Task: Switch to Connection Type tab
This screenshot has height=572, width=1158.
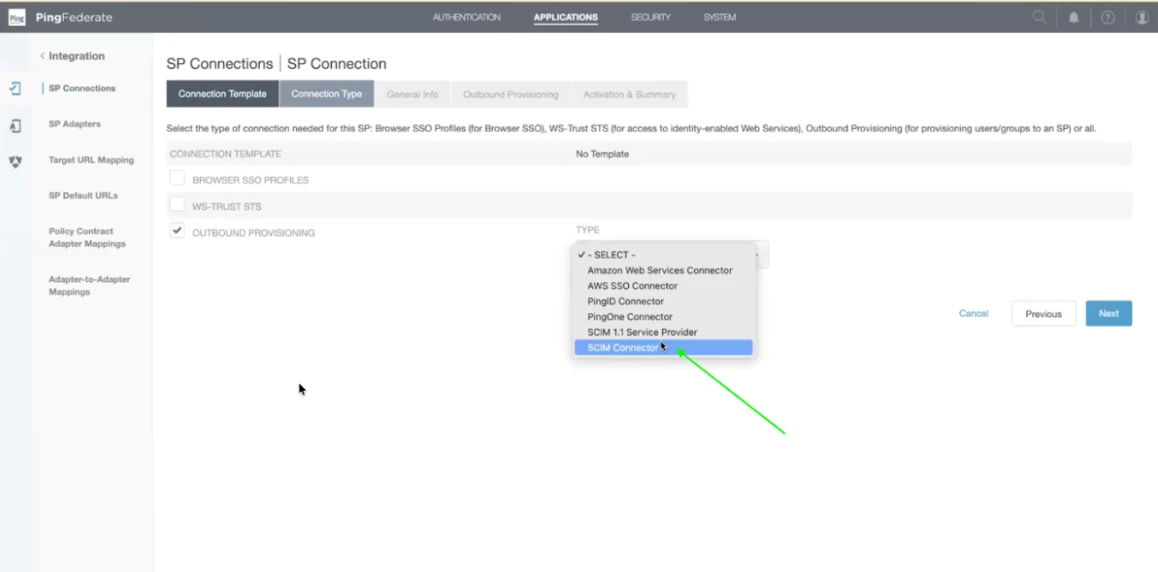Action: [326, 94]
